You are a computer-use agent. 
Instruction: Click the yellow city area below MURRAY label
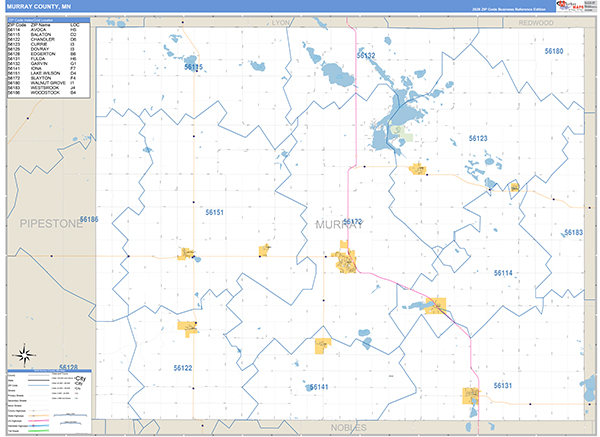[347, 263]
